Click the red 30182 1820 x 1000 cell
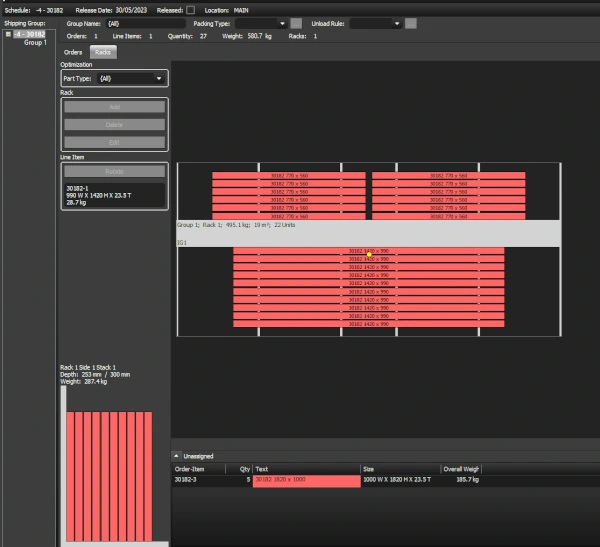600x547 pixels. pos(307,481)
